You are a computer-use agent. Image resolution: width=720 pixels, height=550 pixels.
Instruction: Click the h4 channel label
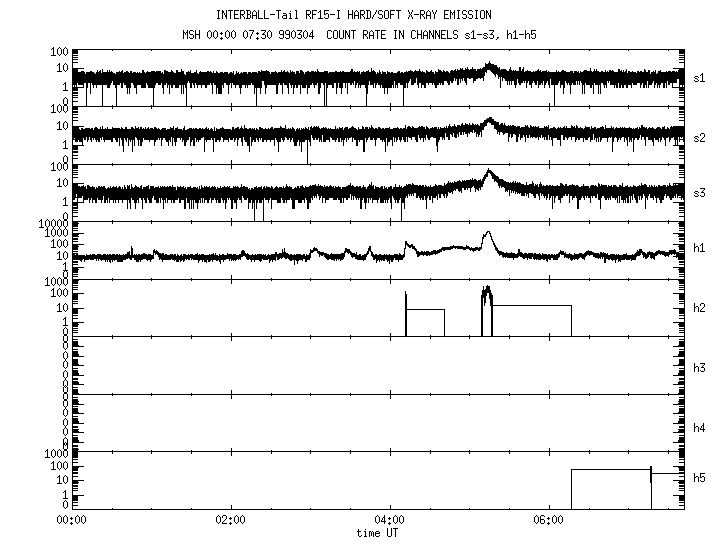(698, 428)
